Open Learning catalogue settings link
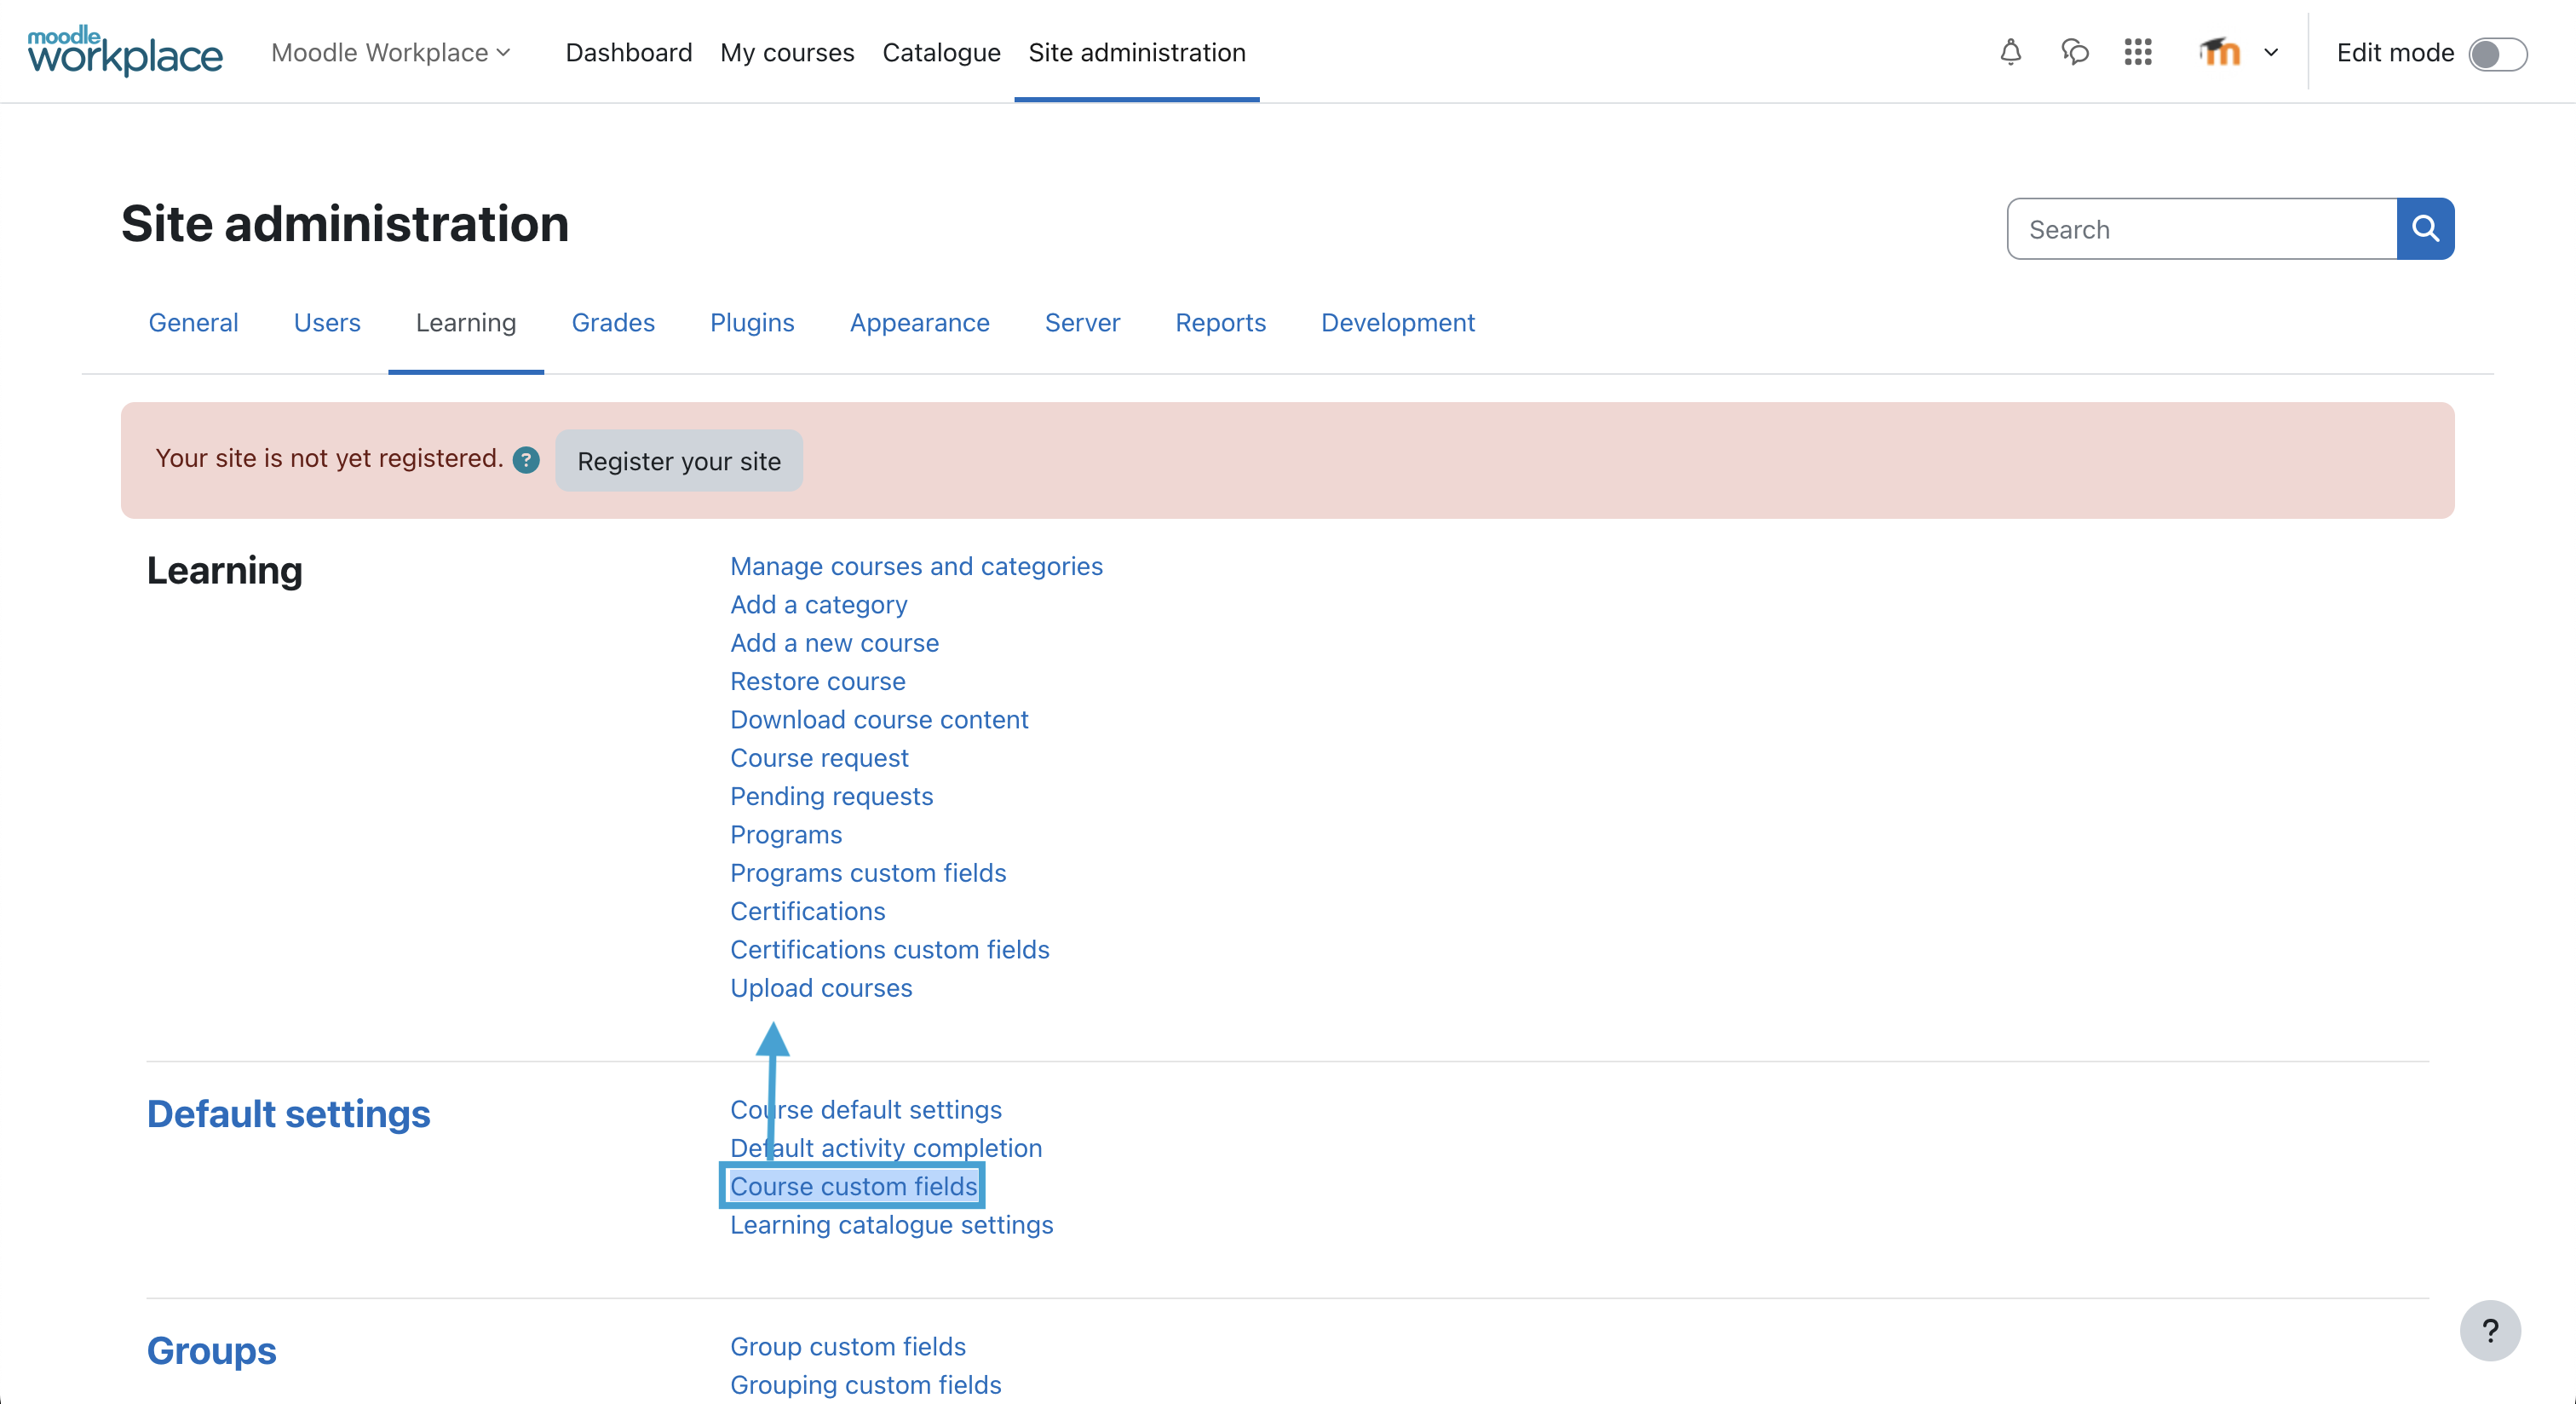The width and height of the screenshot is (2576, 1404). (891, 1224)
